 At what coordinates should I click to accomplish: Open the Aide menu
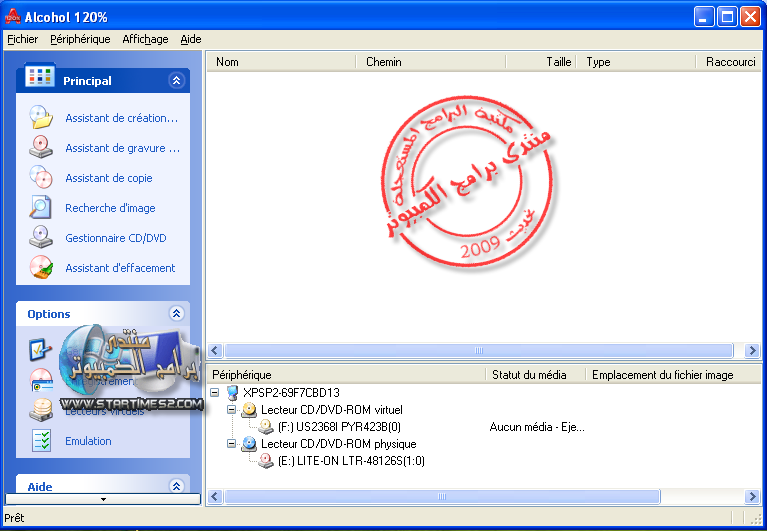tap(191, 39)
